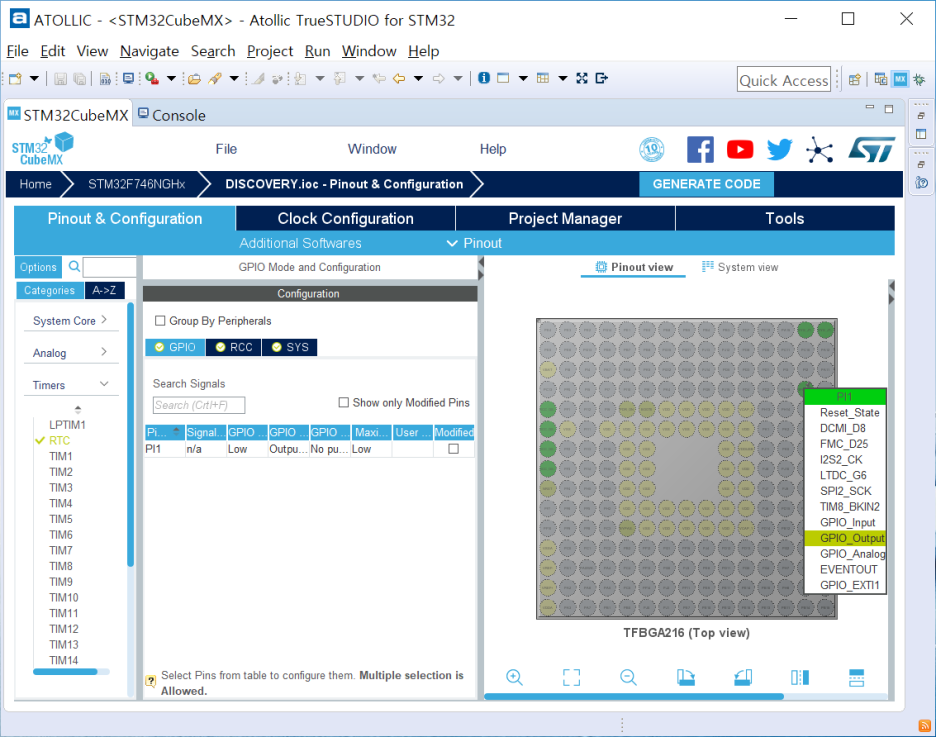Click the Quick Access field

784,79
